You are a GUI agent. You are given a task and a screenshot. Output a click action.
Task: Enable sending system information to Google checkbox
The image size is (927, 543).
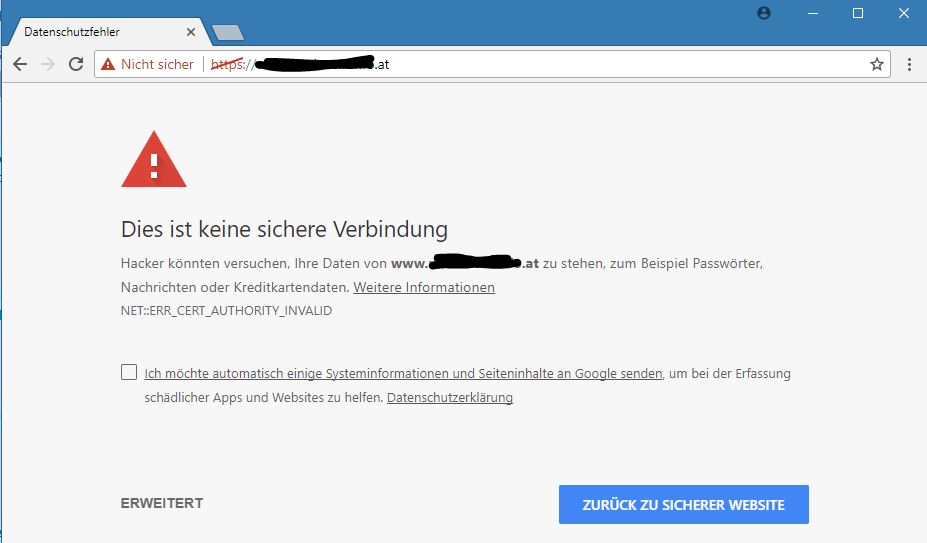point(129,371)
